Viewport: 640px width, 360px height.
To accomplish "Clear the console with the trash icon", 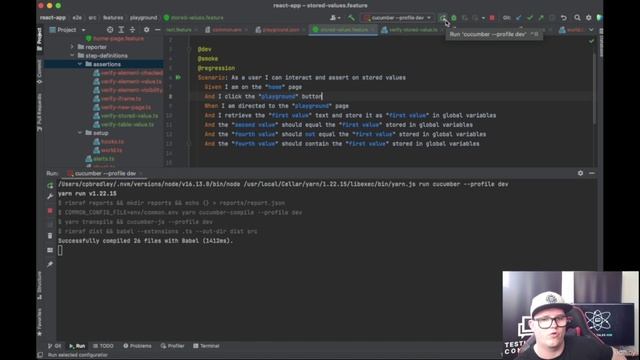I will point(50,236).
